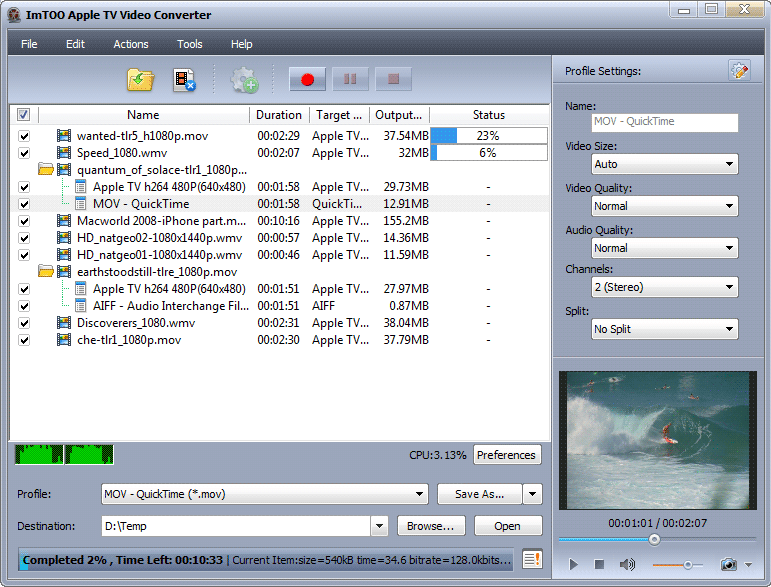Sort the list by the Duration column
The image size is (771, 587).
click(x=279, y=115)
